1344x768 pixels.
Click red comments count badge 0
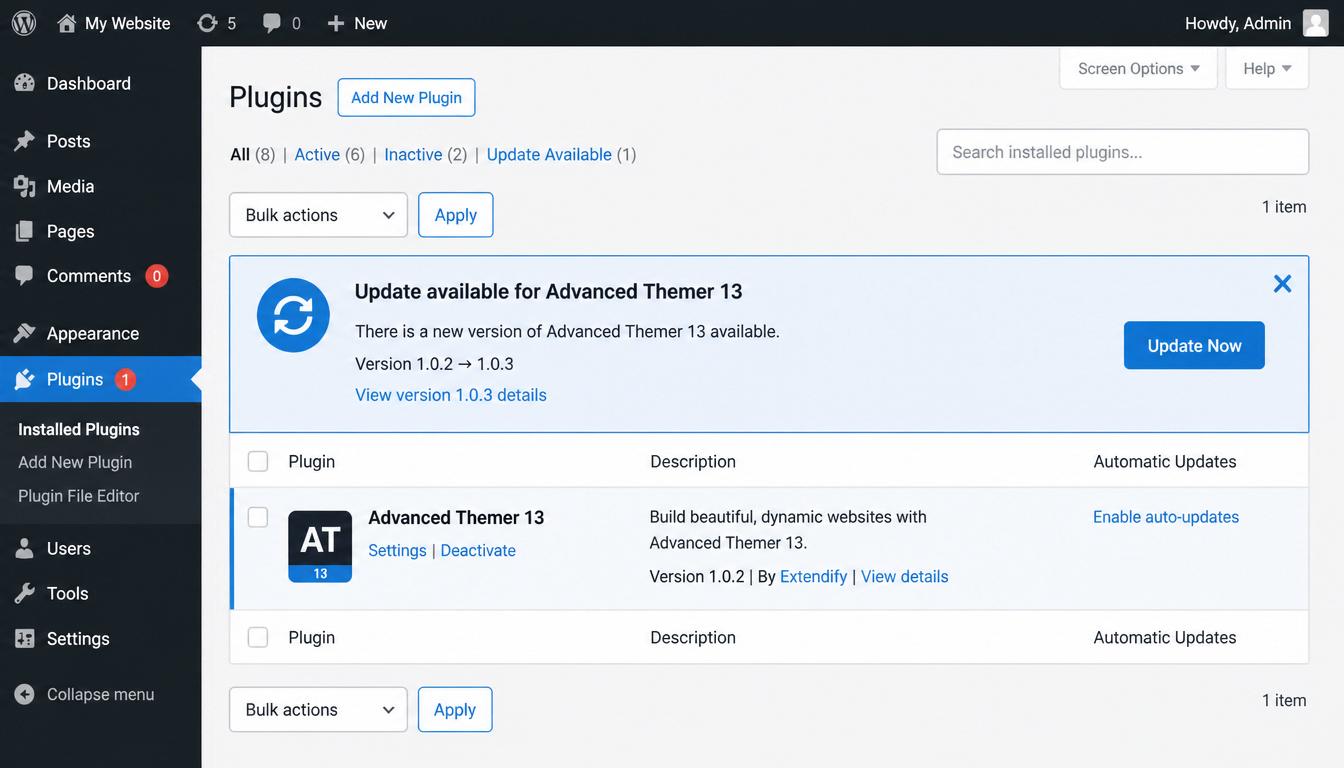coord(156,276)
